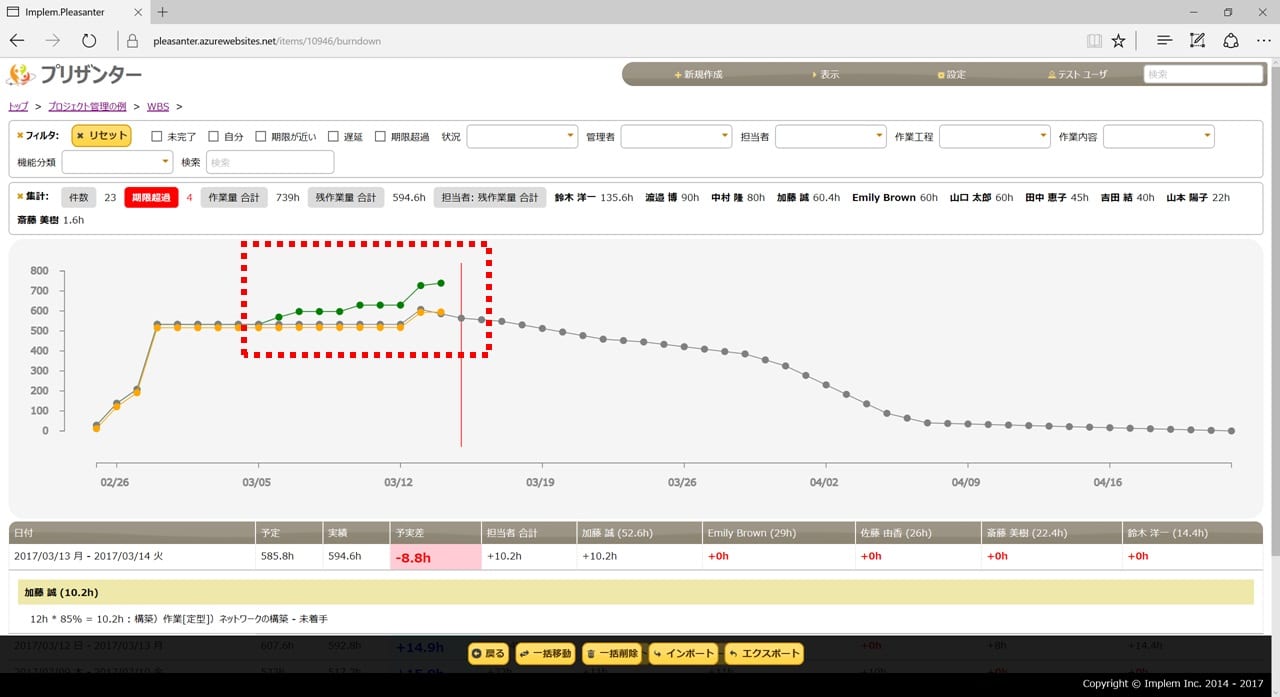Click the red 期限超過 aggregate badge
This screenshot has height=697, width=1280.
(x=150, y=198)
